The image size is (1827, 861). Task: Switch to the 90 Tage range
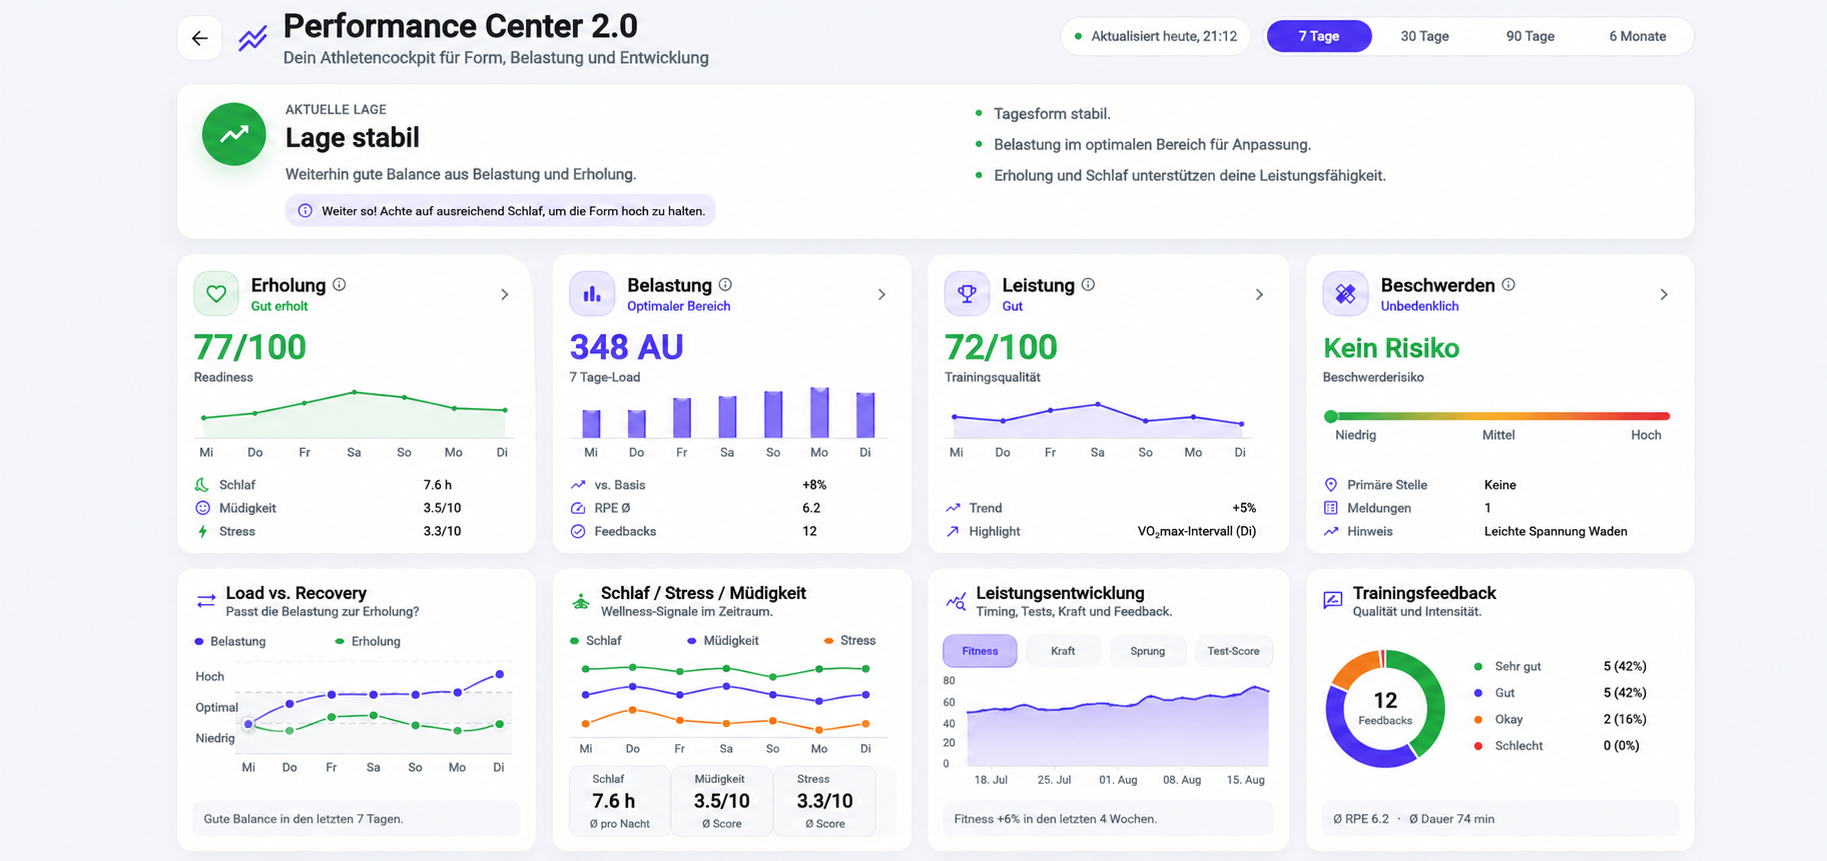tap(1530, 37)
